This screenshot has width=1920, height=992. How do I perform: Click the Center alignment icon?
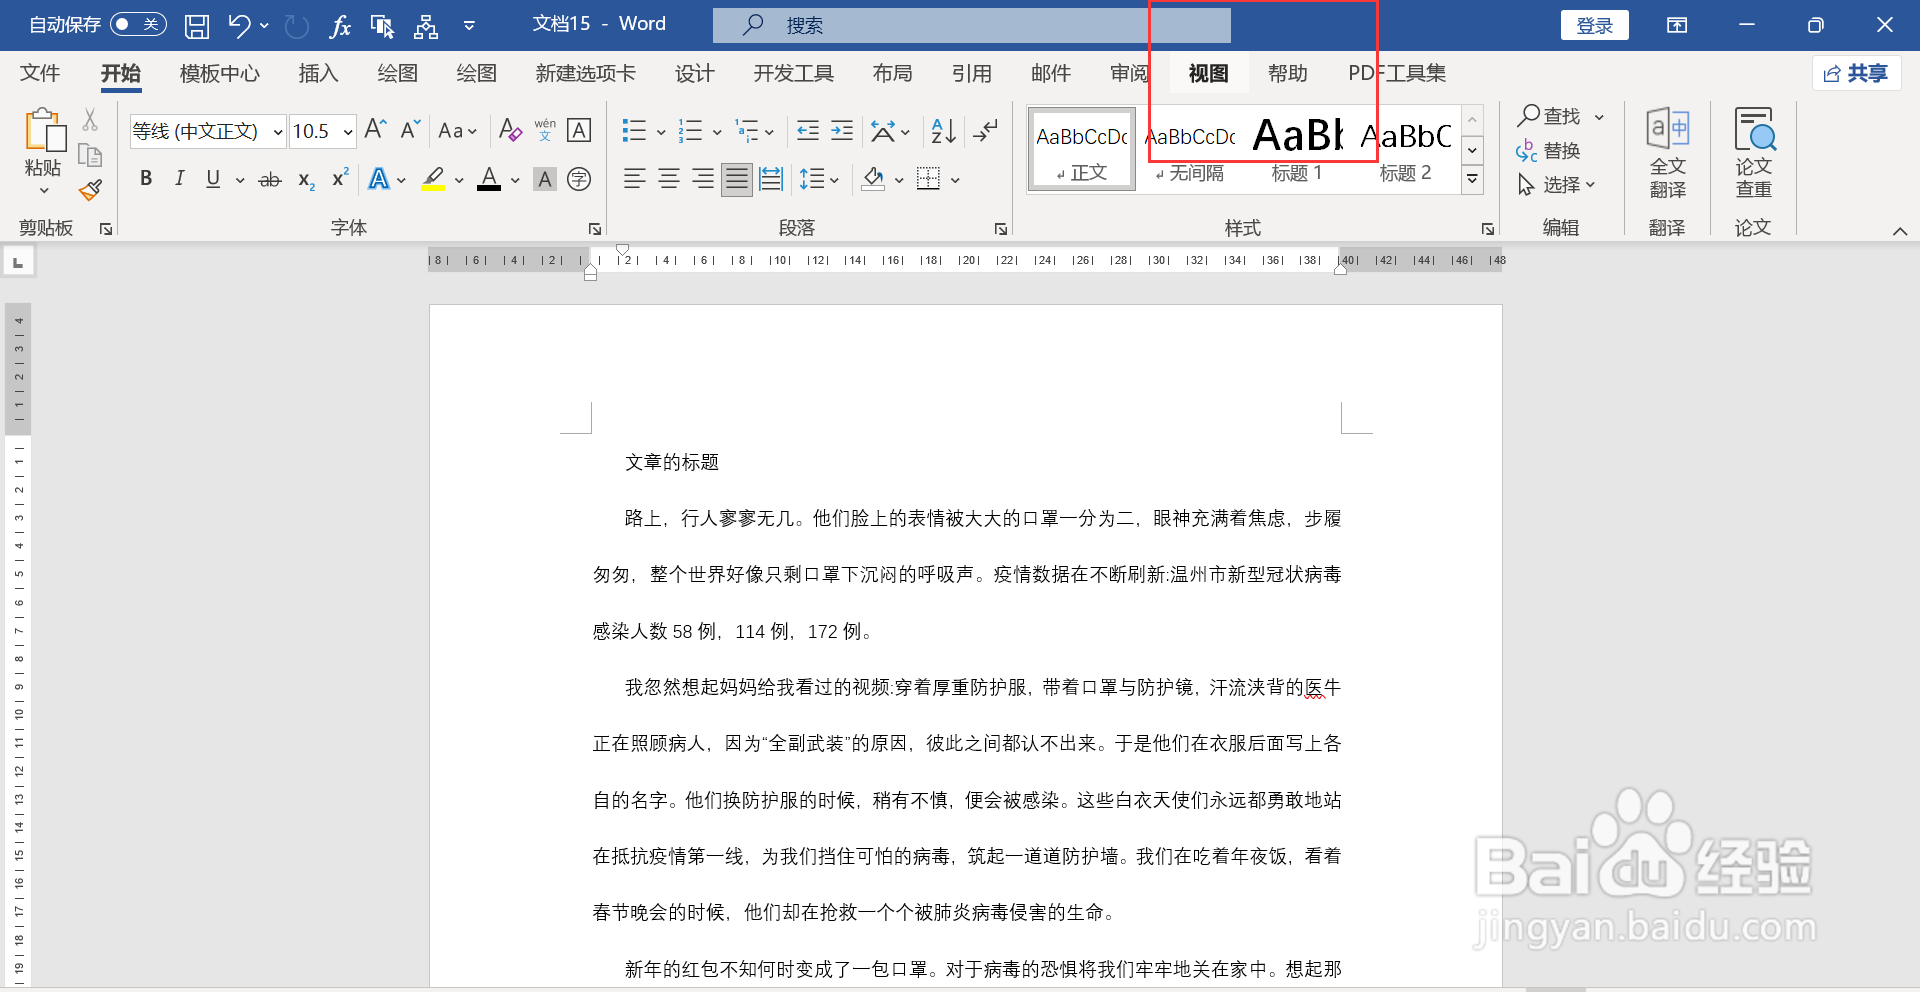coord(669,179)
